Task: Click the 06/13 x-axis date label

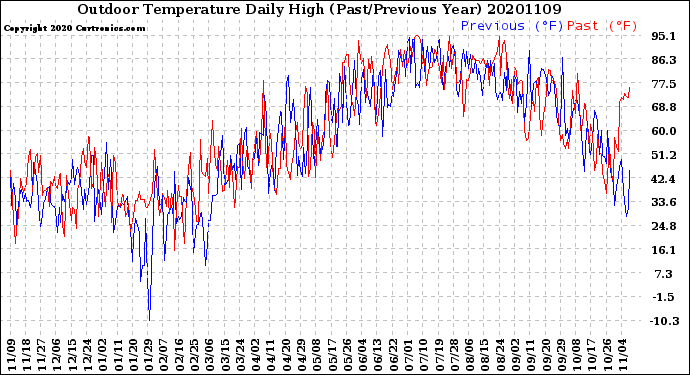Action: [x=376, y=355]
